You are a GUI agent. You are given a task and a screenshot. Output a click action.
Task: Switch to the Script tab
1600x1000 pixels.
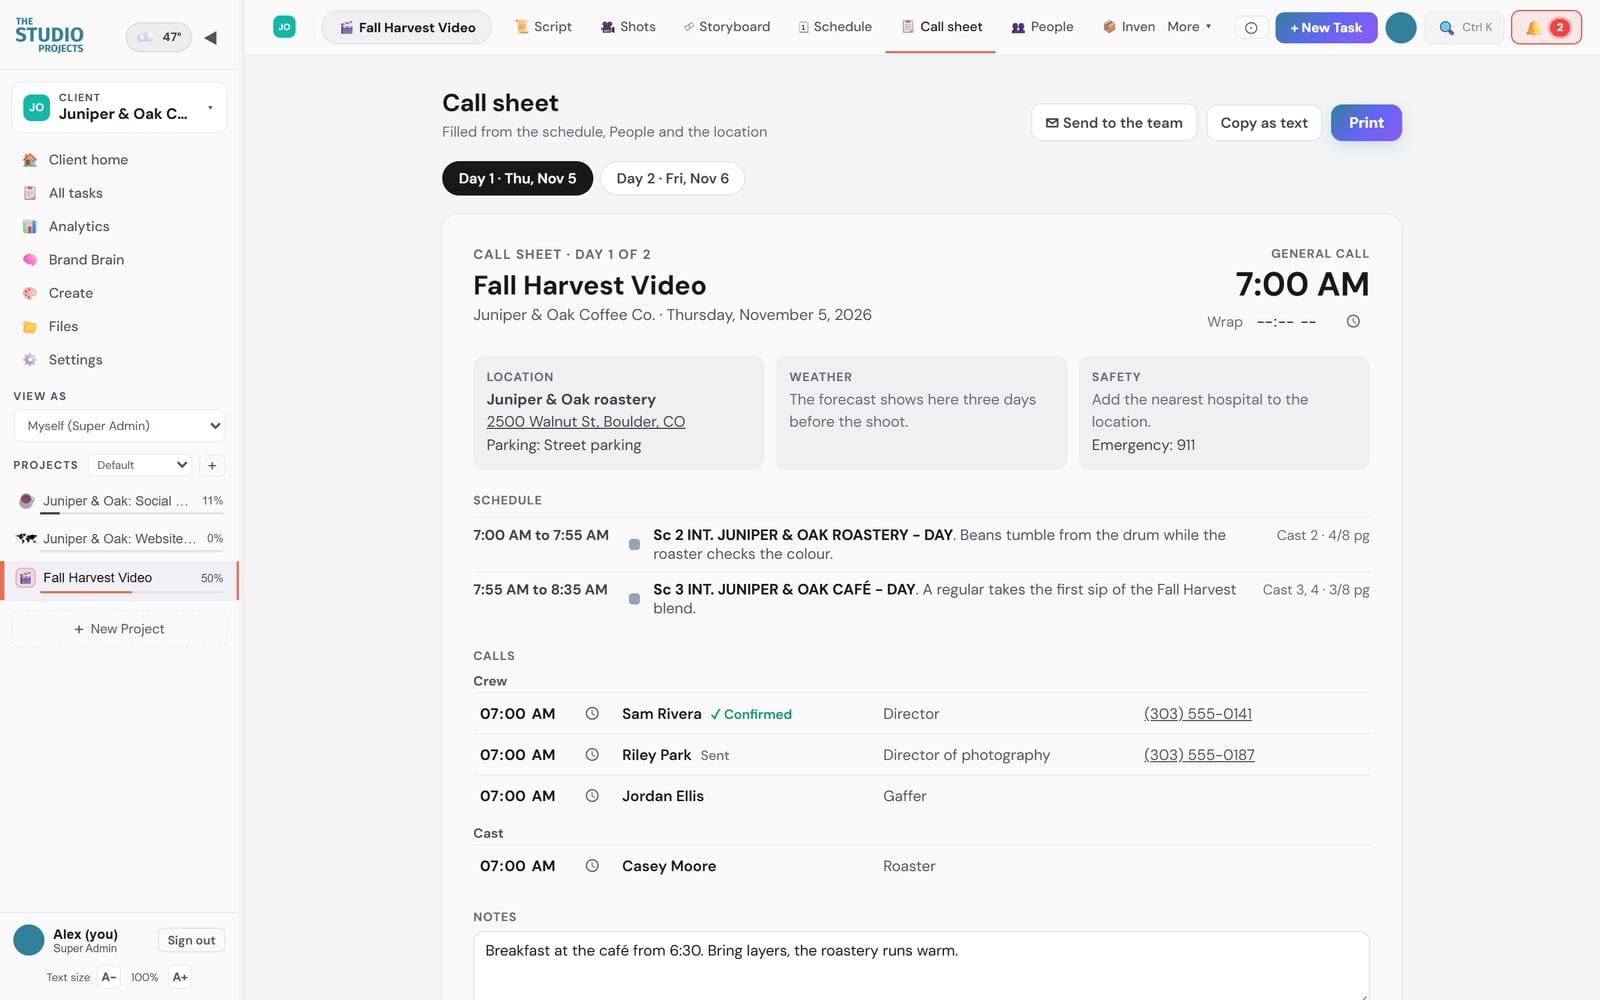[x=543, y=27]
